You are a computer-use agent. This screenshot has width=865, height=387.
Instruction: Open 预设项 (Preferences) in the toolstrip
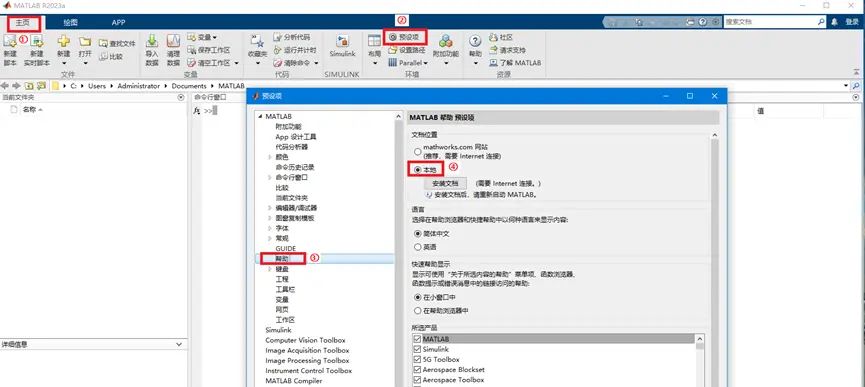click(x=405, y=37)
